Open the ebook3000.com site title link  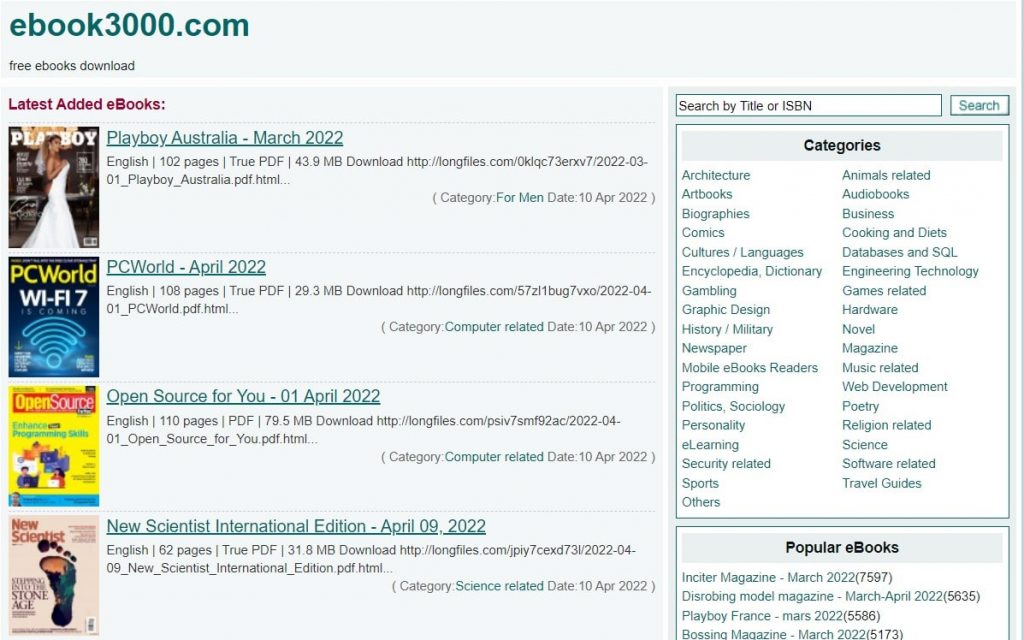[x=129, y=25]
